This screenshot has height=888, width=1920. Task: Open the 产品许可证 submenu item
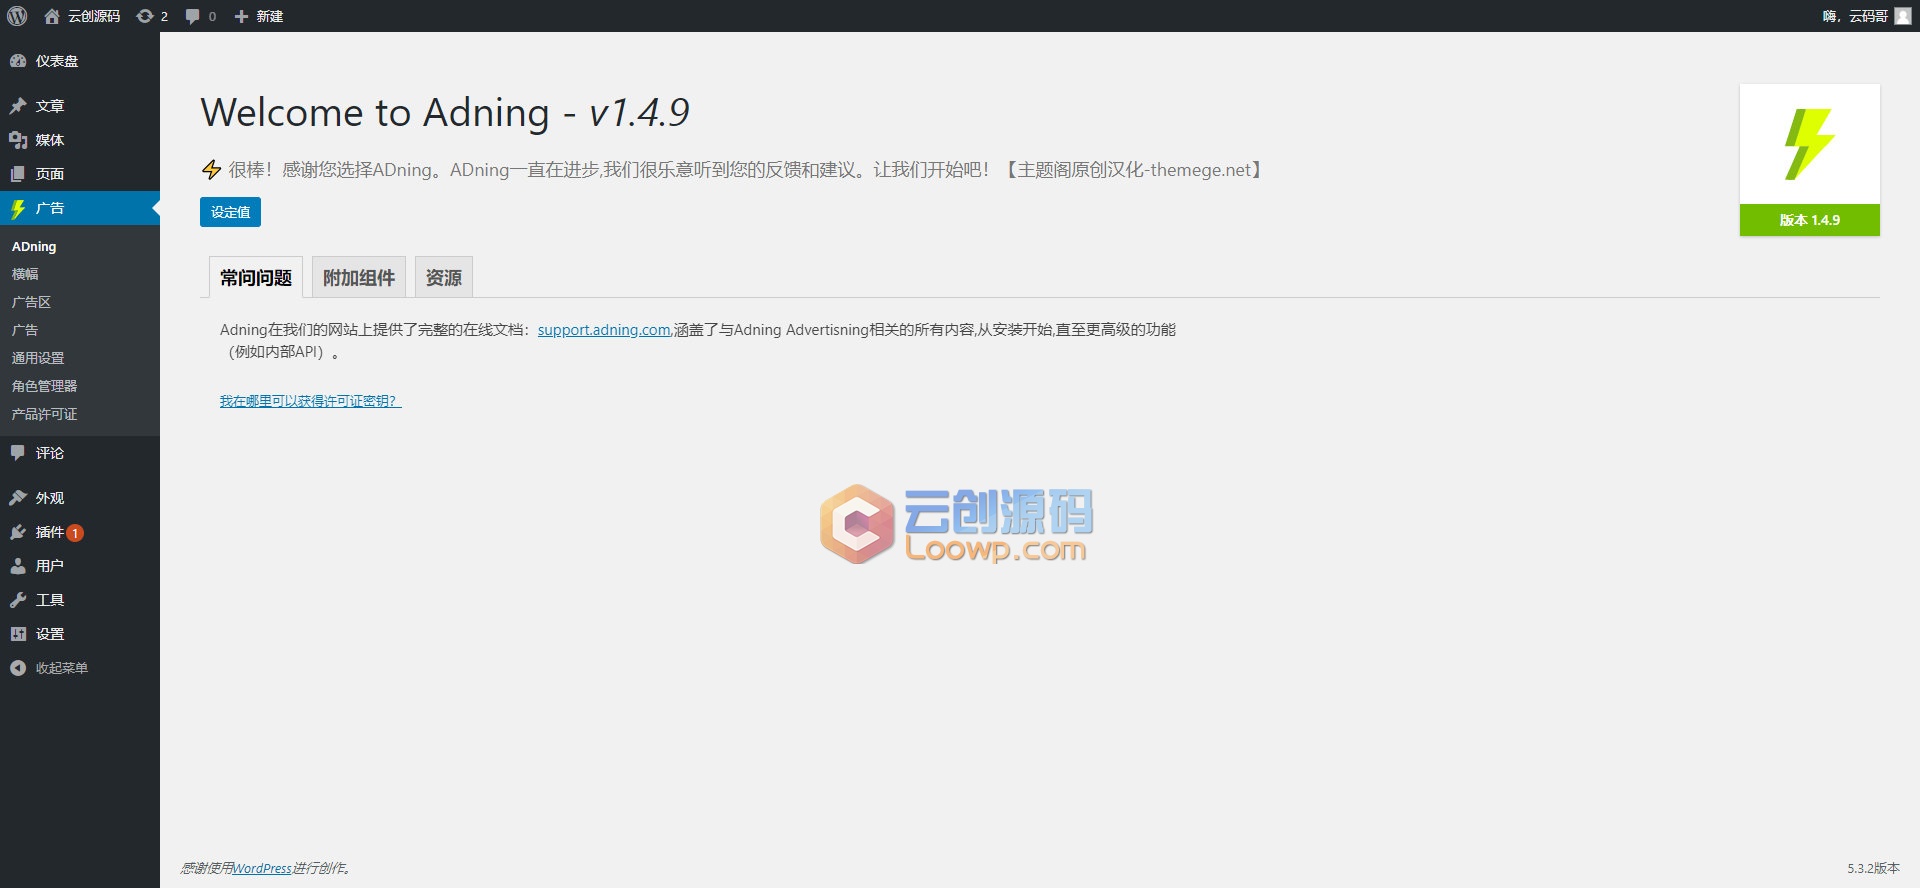(44, 414)
